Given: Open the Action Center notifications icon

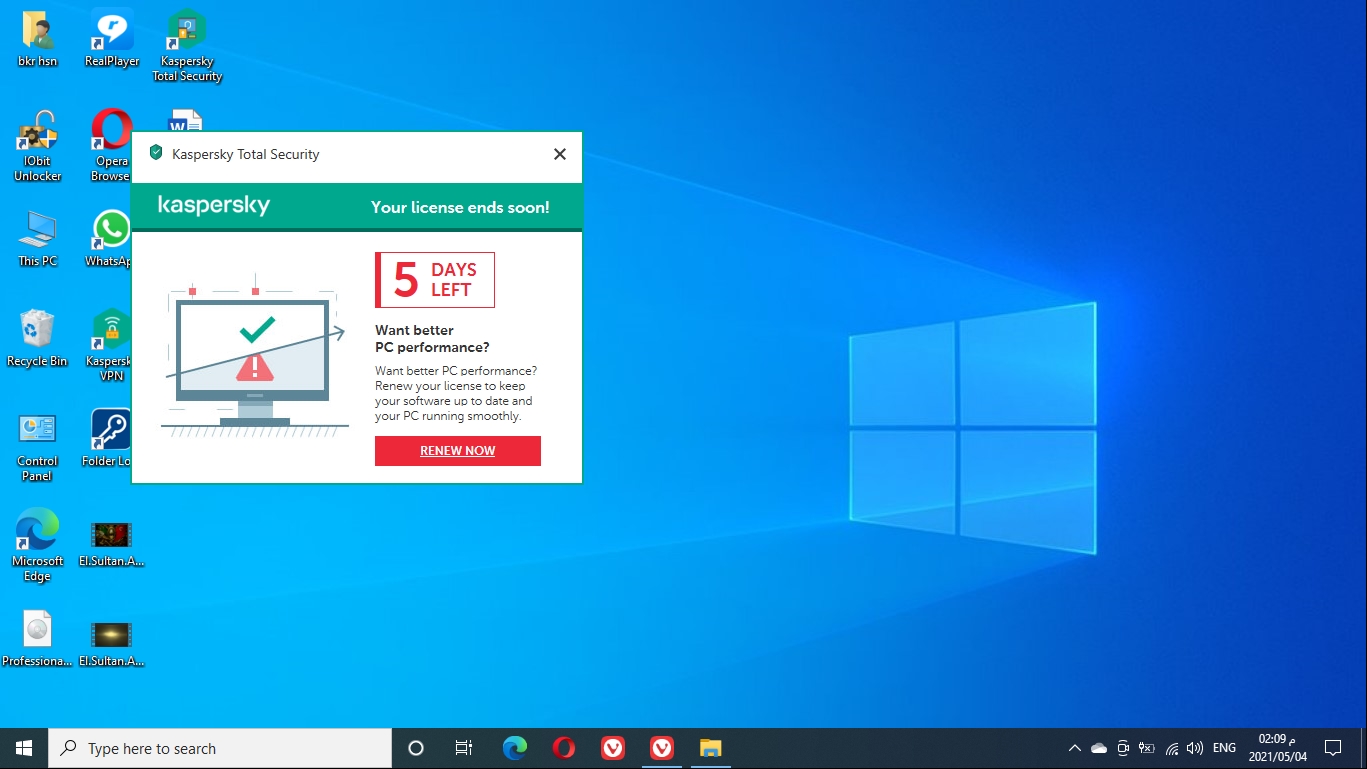Looking at the screenshot, I should 1333,748.
